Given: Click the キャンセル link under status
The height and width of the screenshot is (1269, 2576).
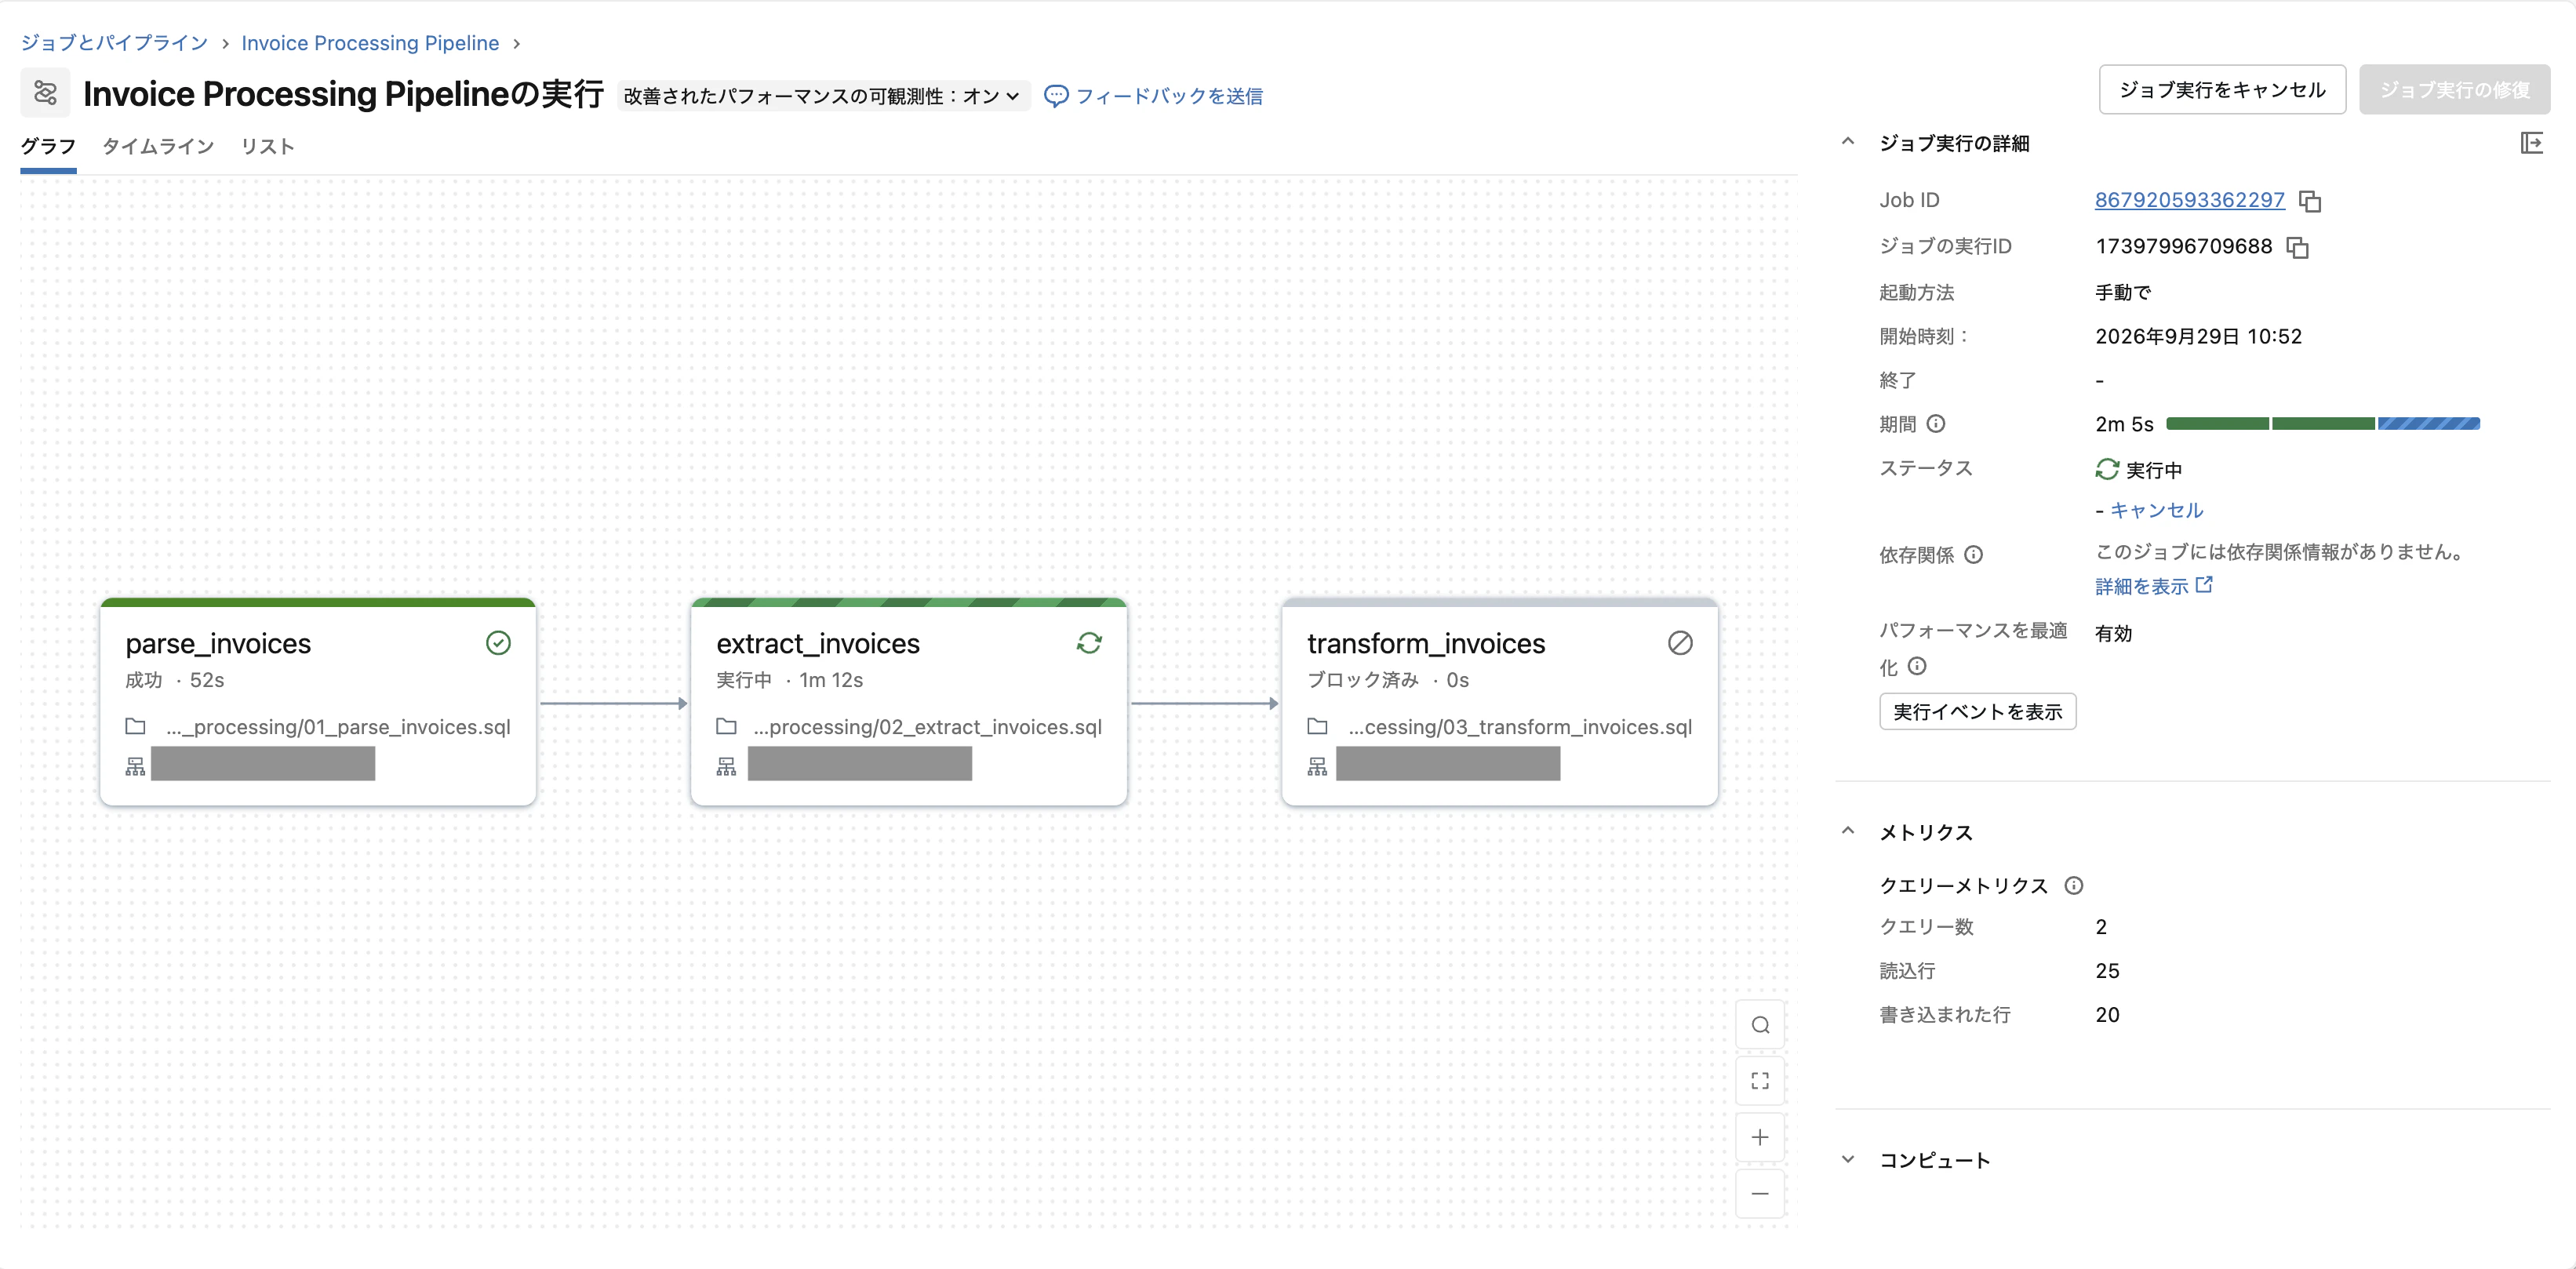Looking at the screenshot, I should [2156, 510].
